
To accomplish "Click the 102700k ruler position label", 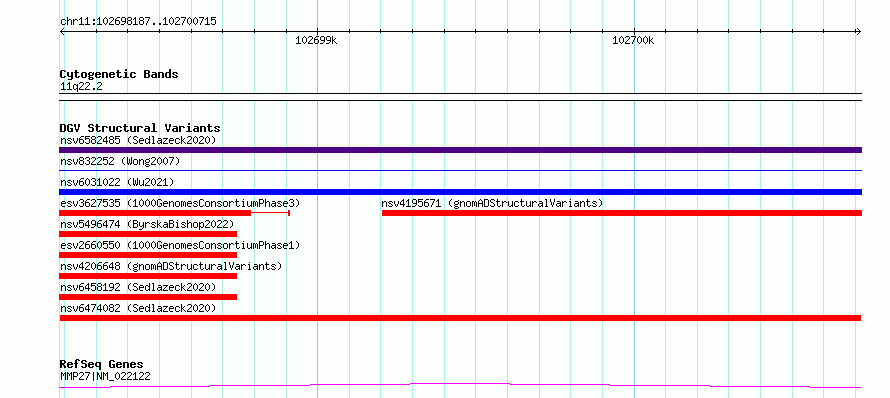I will coord(633,41).
